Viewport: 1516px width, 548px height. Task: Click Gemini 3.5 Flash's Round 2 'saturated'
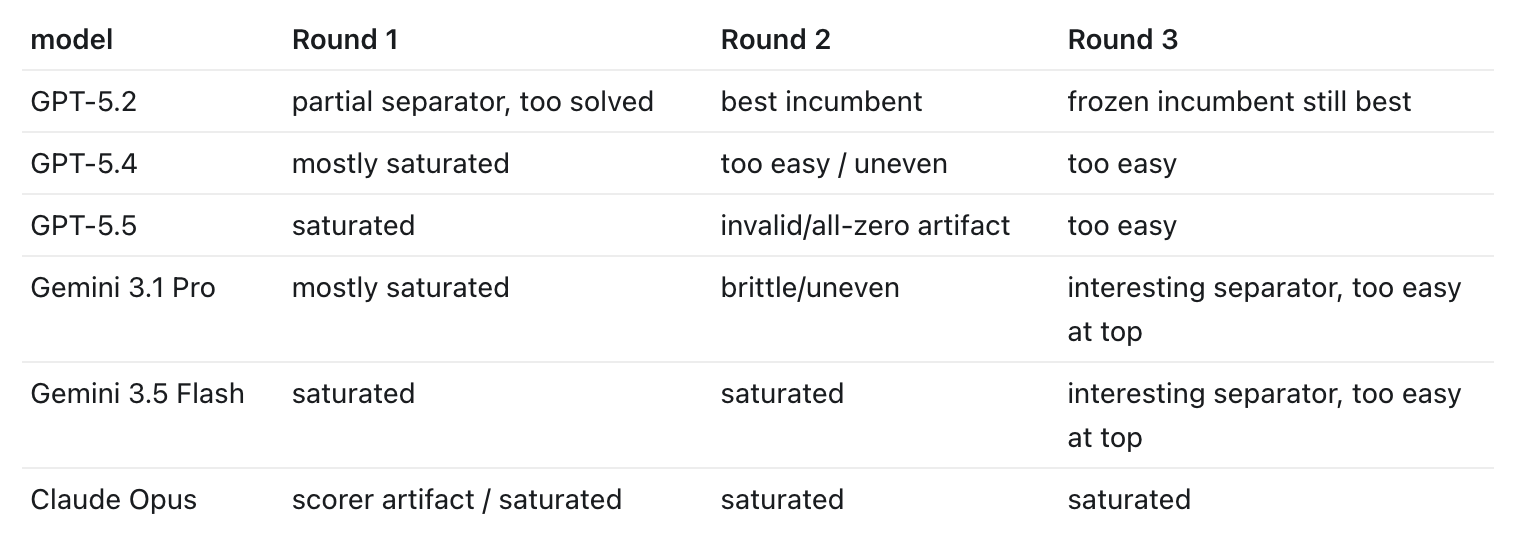click(x=782, y=394)
